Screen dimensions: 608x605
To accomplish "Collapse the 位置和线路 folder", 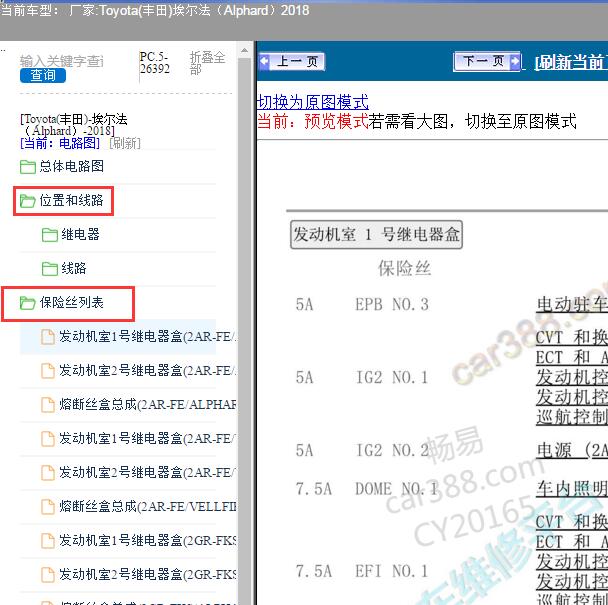I will 71,201.
